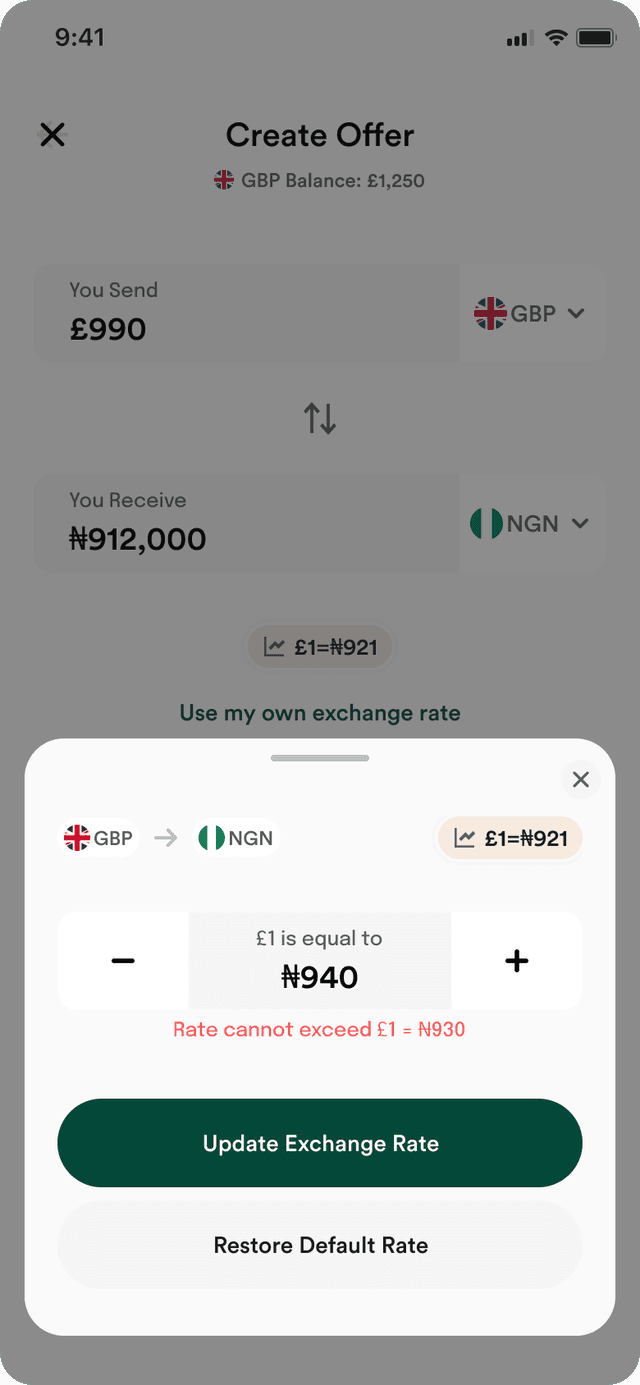Open the GBP currency dropdown

click(532, 313)
